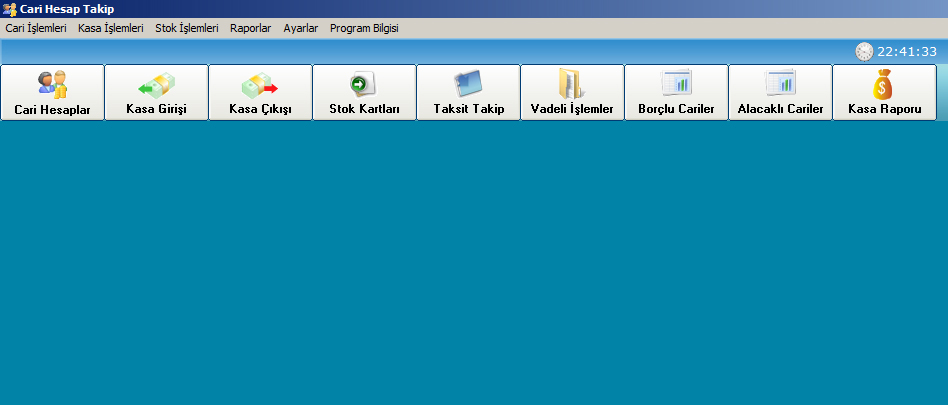Open Vadeli İşlemler folder button
Viewport: 948px width, 405px height.
tap(573, 92)
